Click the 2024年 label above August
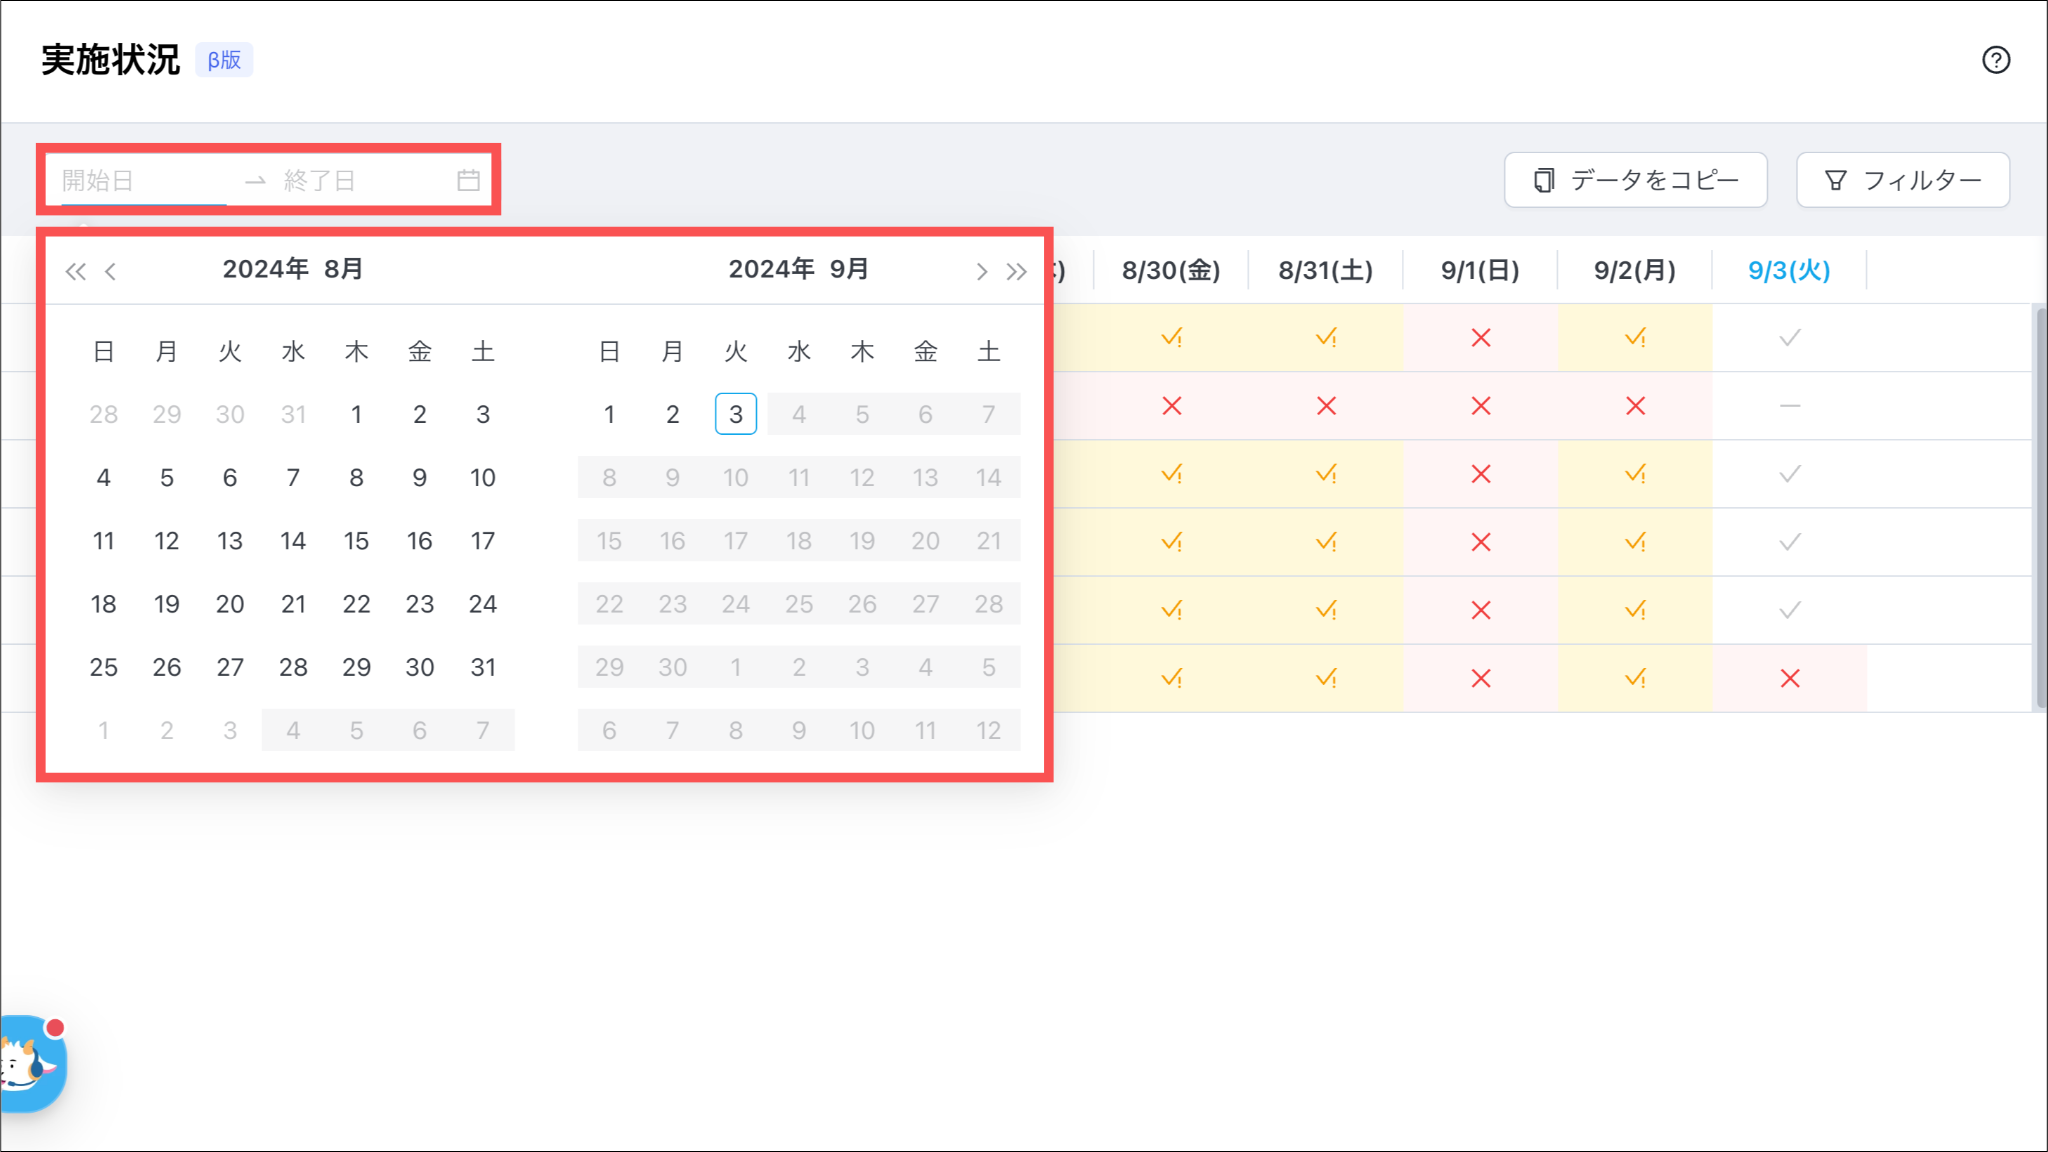Screen dimensions: 2048x1152 [265, 269]
